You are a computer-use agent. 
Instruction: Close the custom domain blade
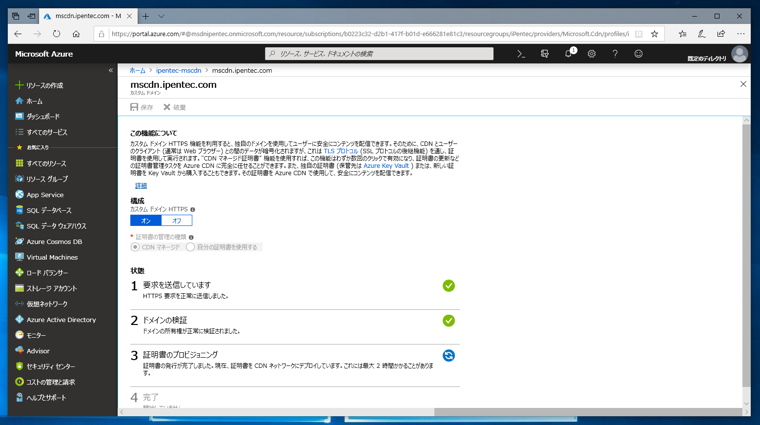click(x=743, y=84)
